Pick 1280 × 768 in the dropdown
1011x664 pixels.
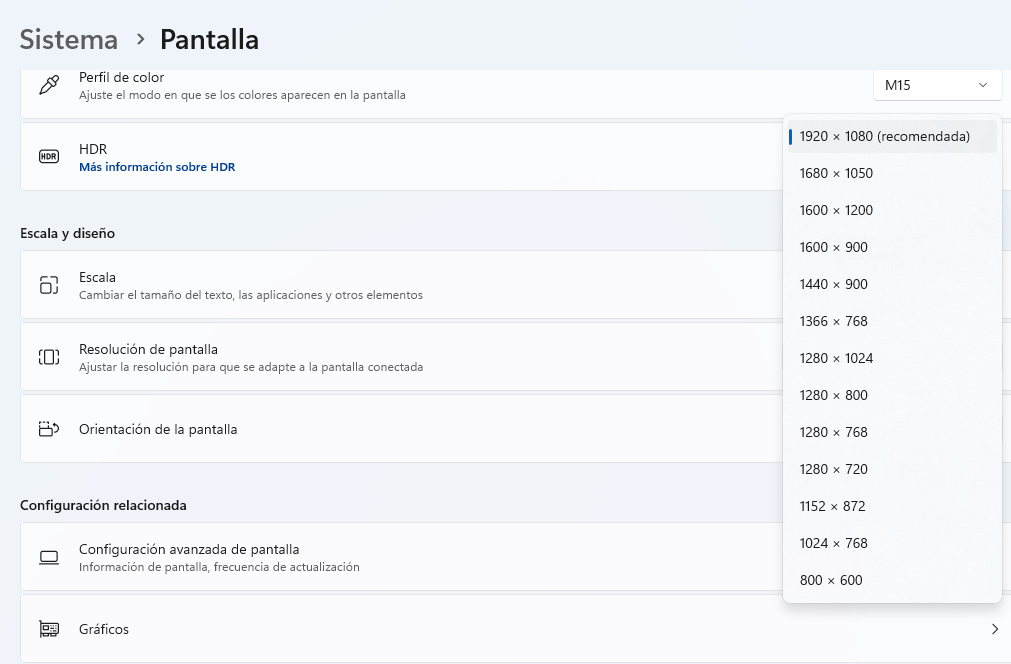click(892, 433)
